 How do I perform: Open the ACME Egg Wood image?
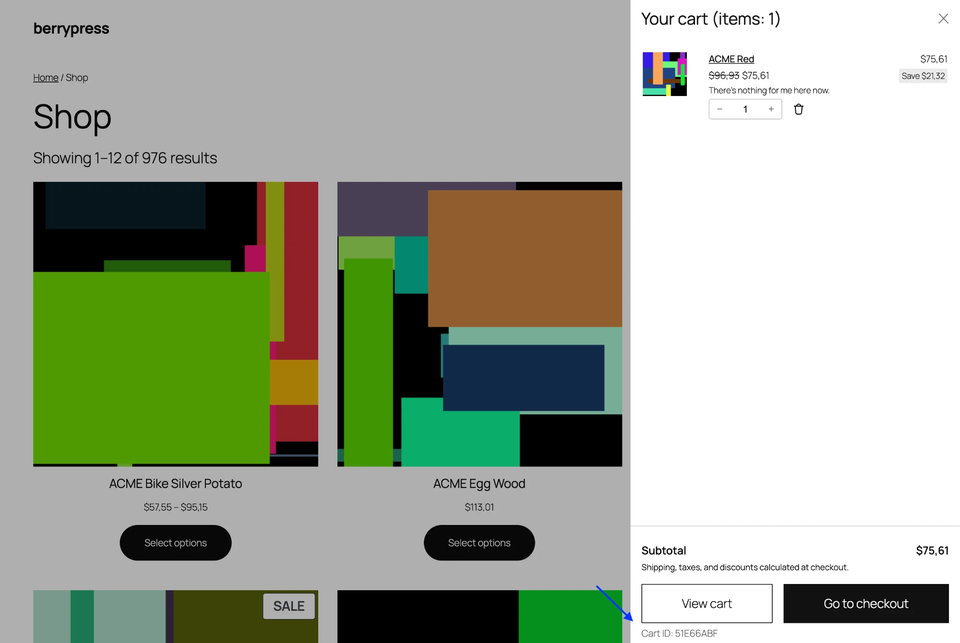(x=479, y=324)
